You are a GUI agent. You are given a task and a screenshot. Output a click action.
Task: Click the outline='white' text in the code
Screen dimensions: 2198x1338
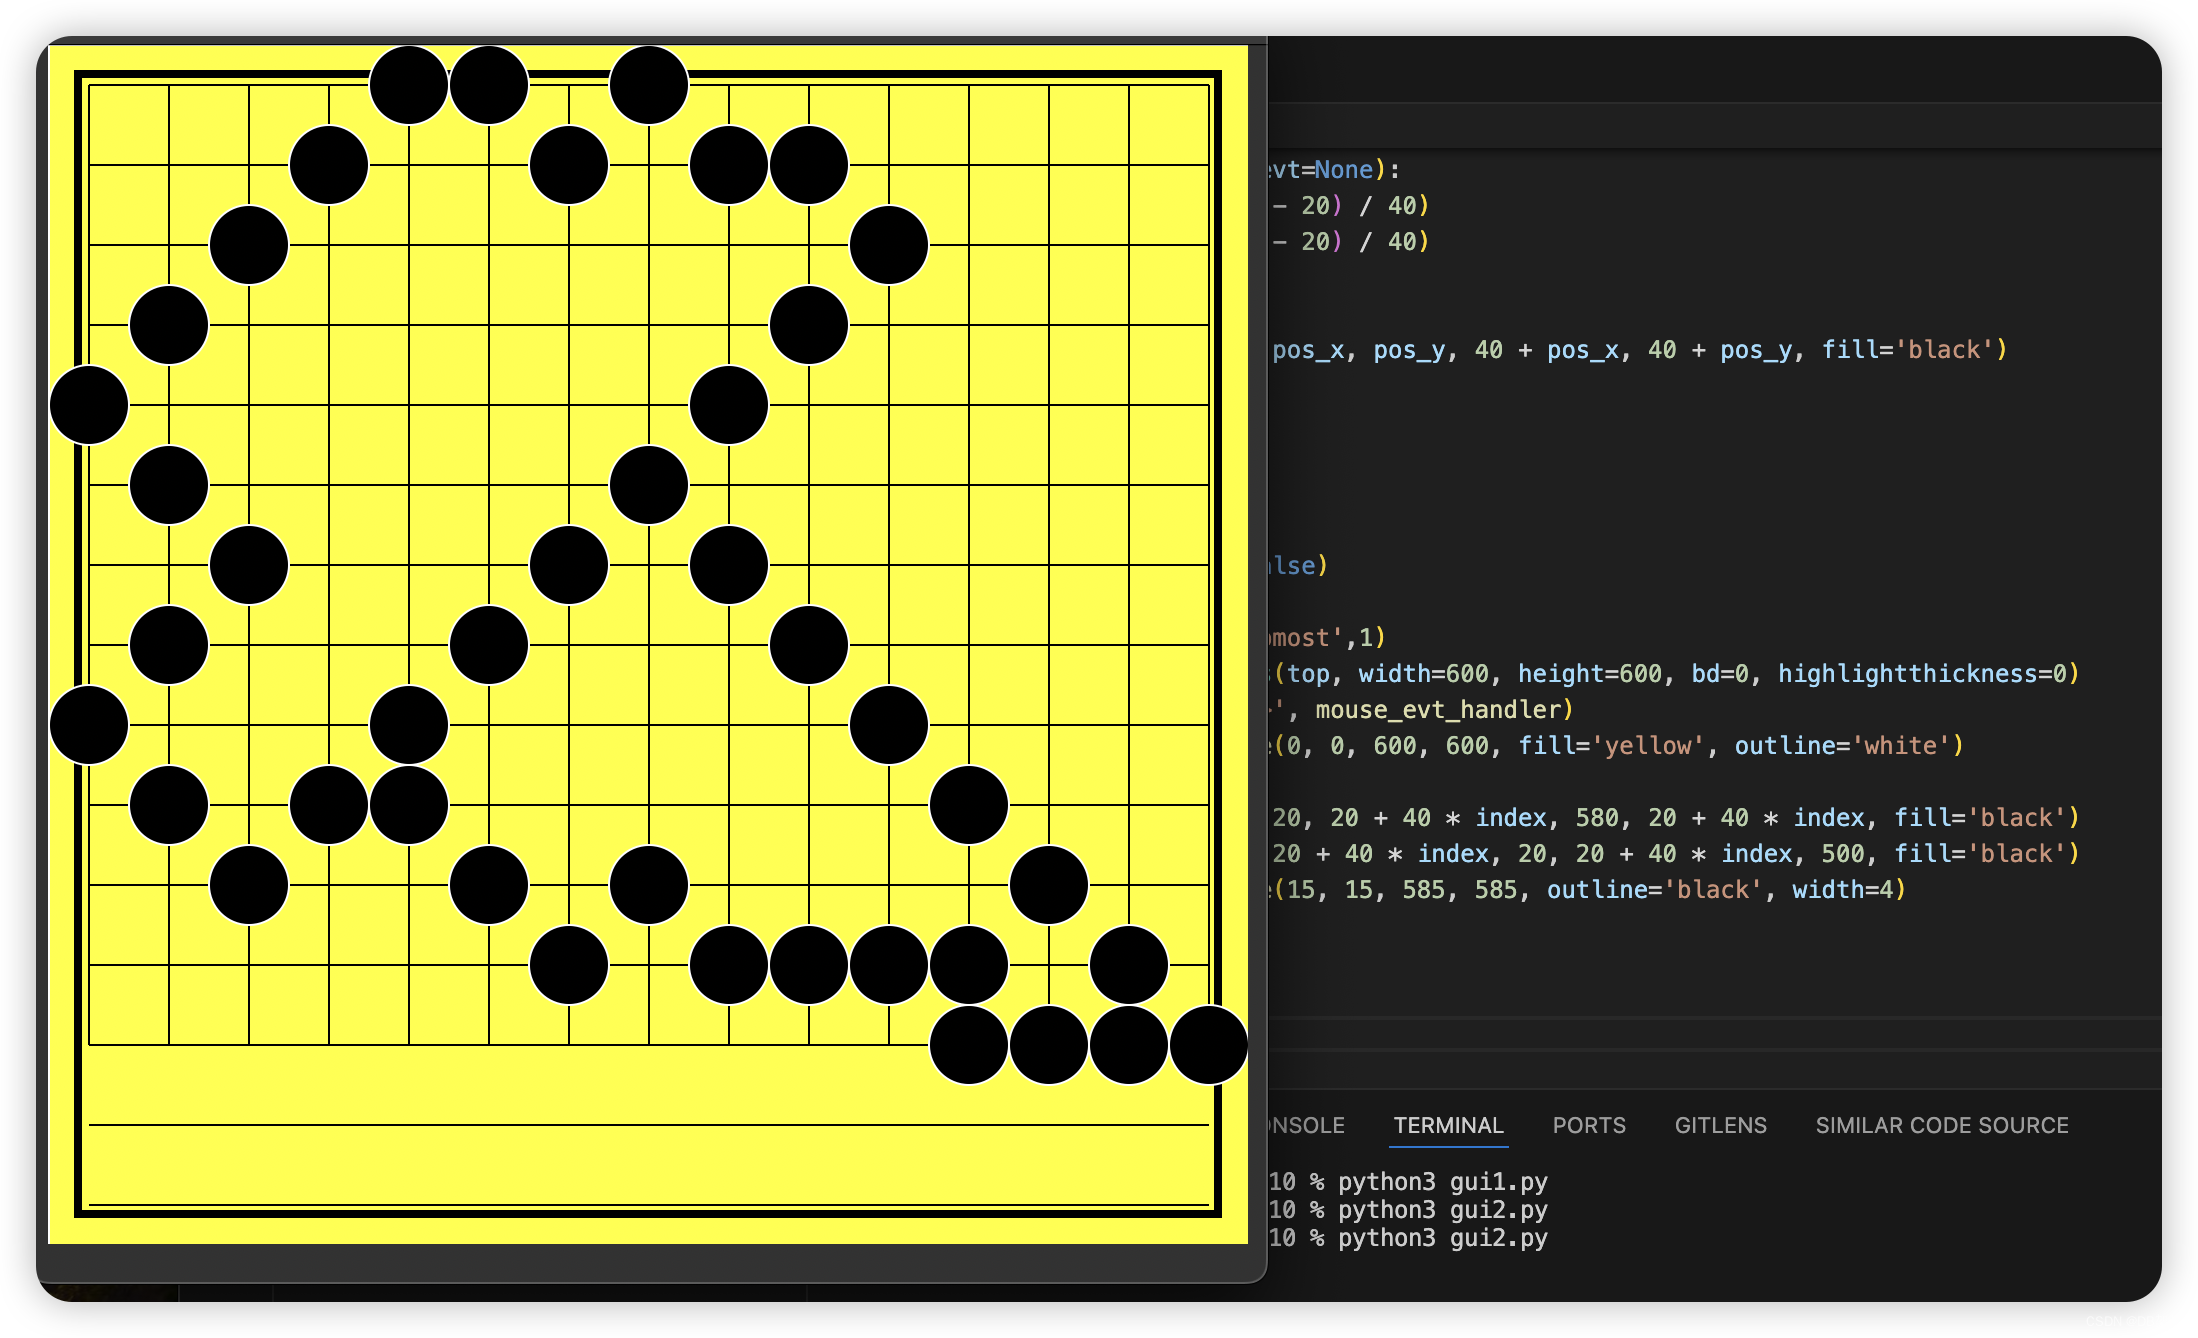[x=1843, y=746]
